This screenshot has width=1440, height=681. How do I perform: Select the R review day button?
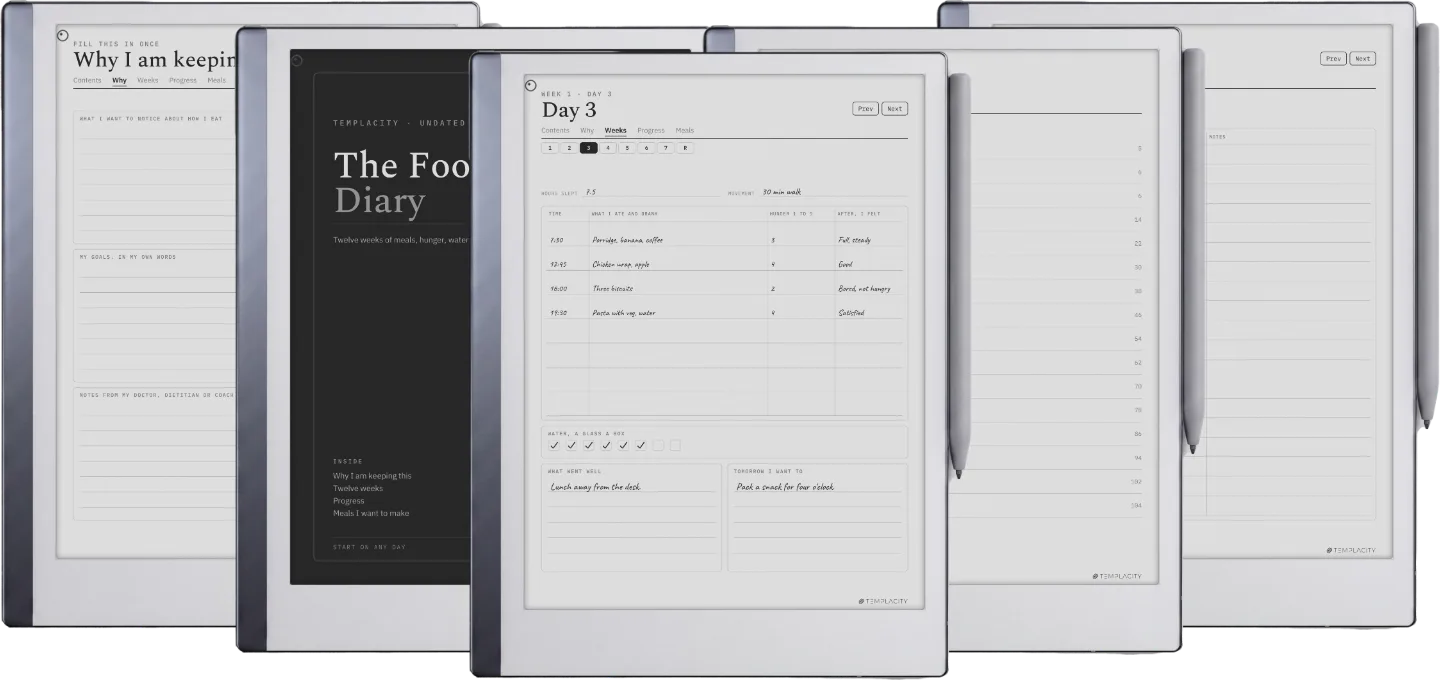(685, 148)
